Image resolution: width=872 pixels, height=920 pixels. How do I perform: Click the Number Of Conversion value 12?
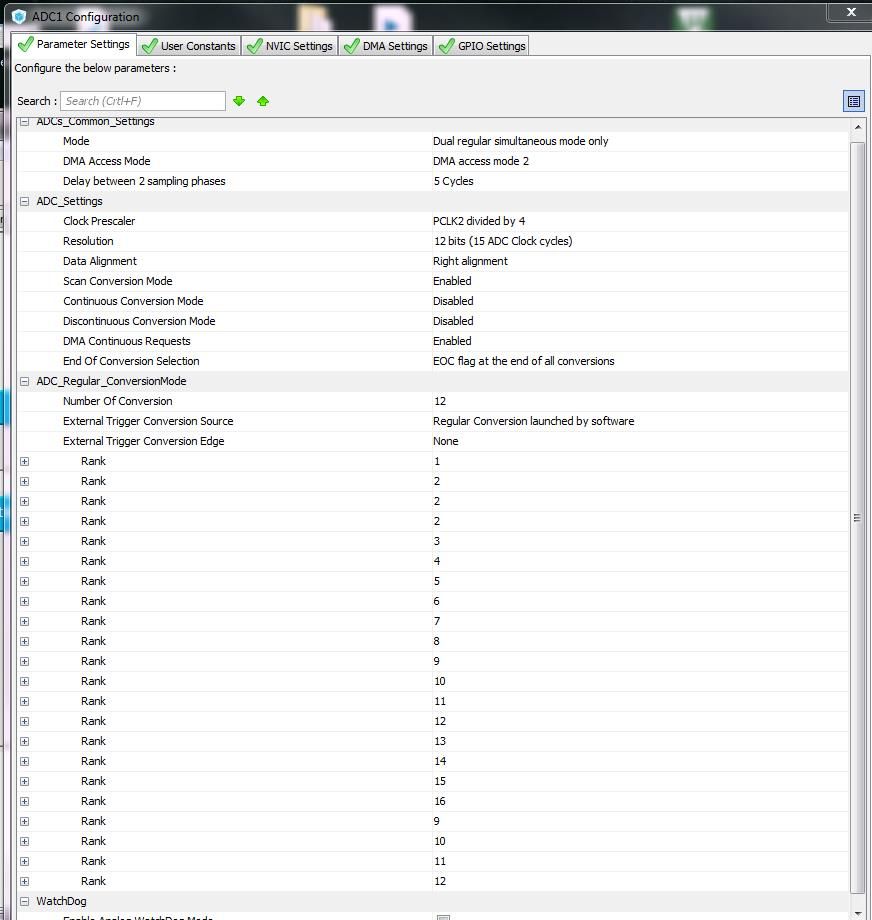[440, 401]
